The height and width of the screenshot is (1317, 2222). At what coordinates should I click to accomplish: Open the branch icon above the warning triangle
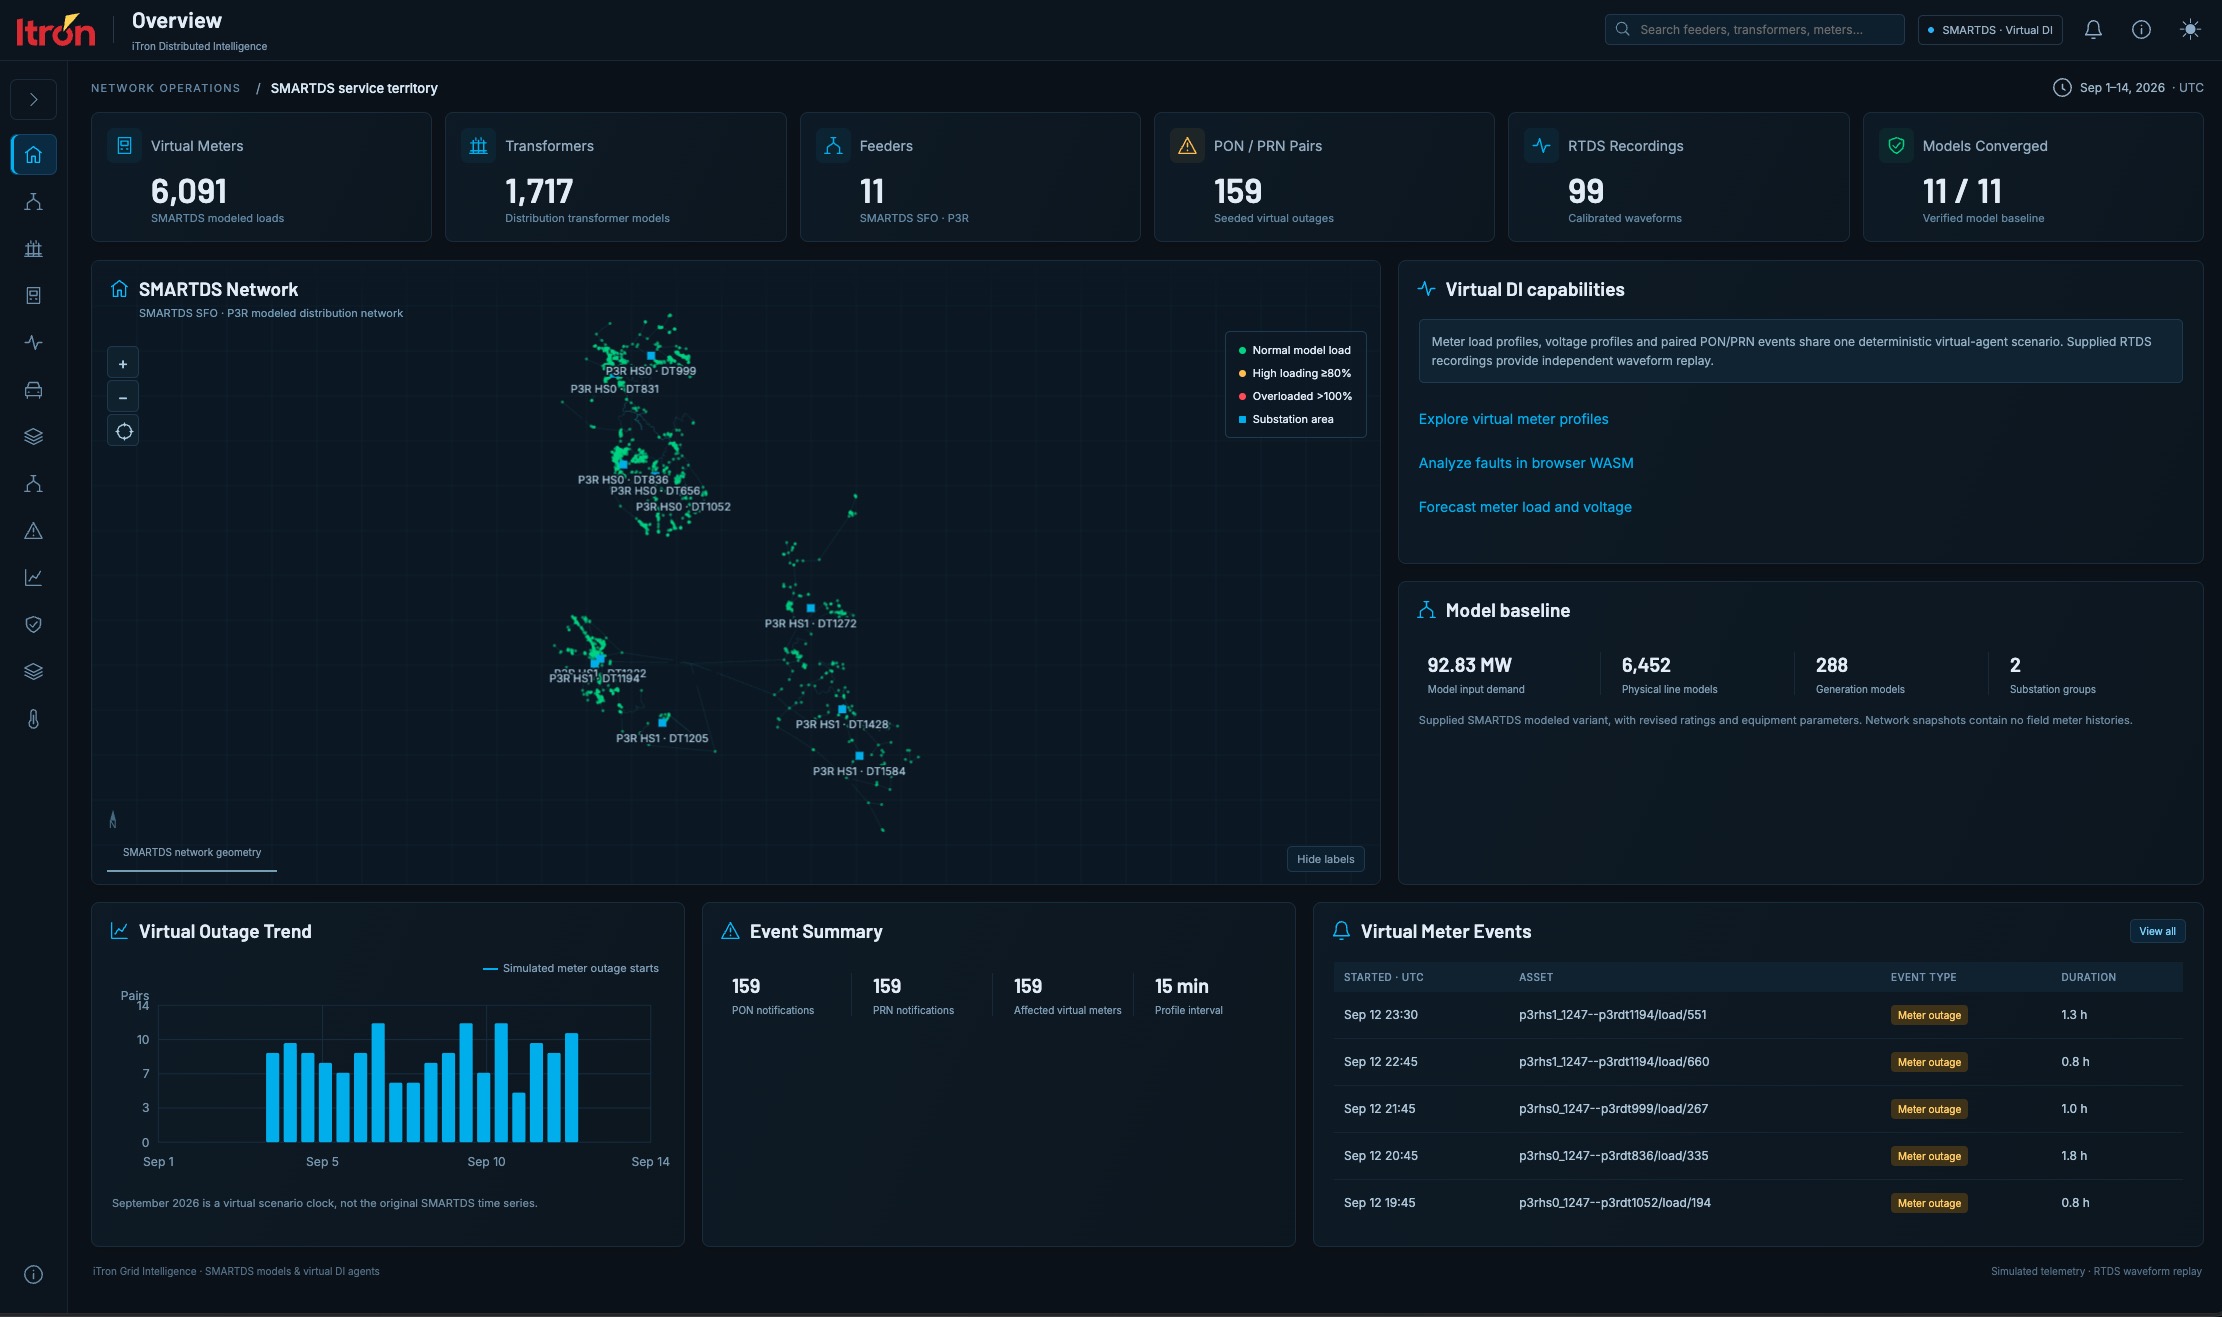pos(33,484)
